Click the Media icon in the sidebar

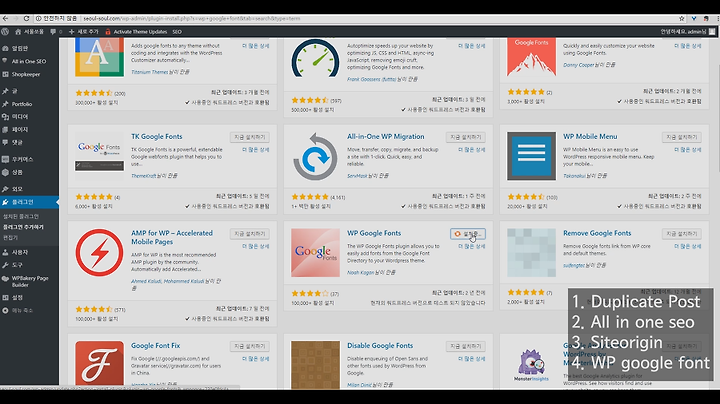pos(6,117)
